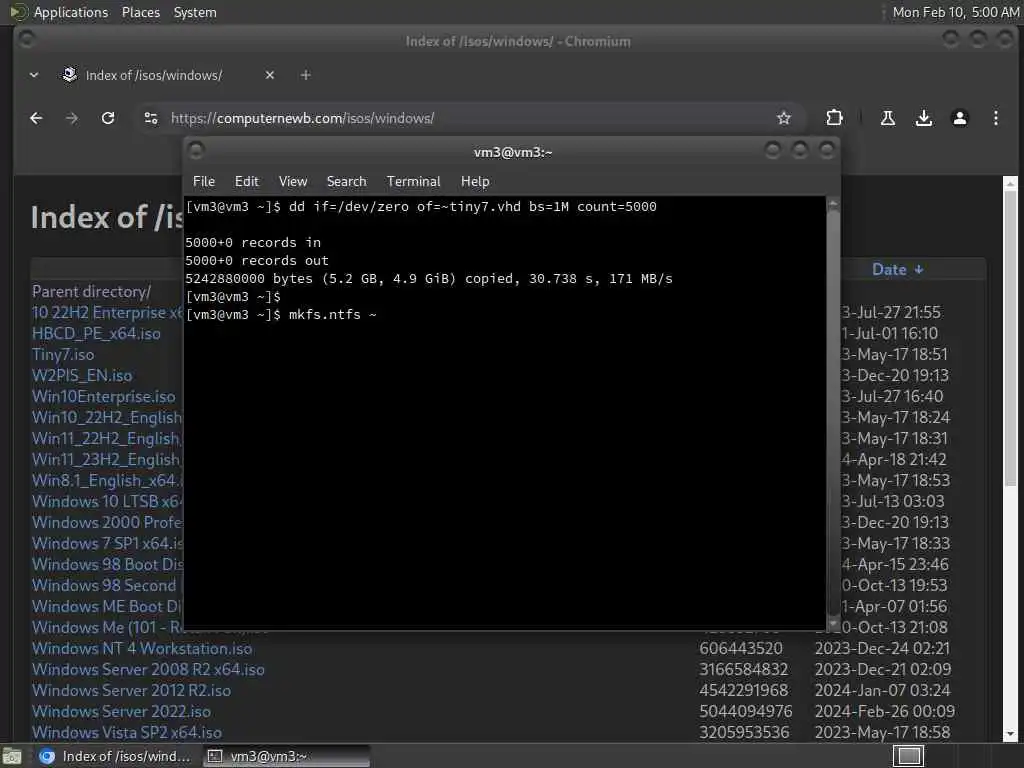Viewport: 1024px width, 768px height.
Task: Download Windows Server 2012 R2.iso
Action: click(x=131, y=690)
